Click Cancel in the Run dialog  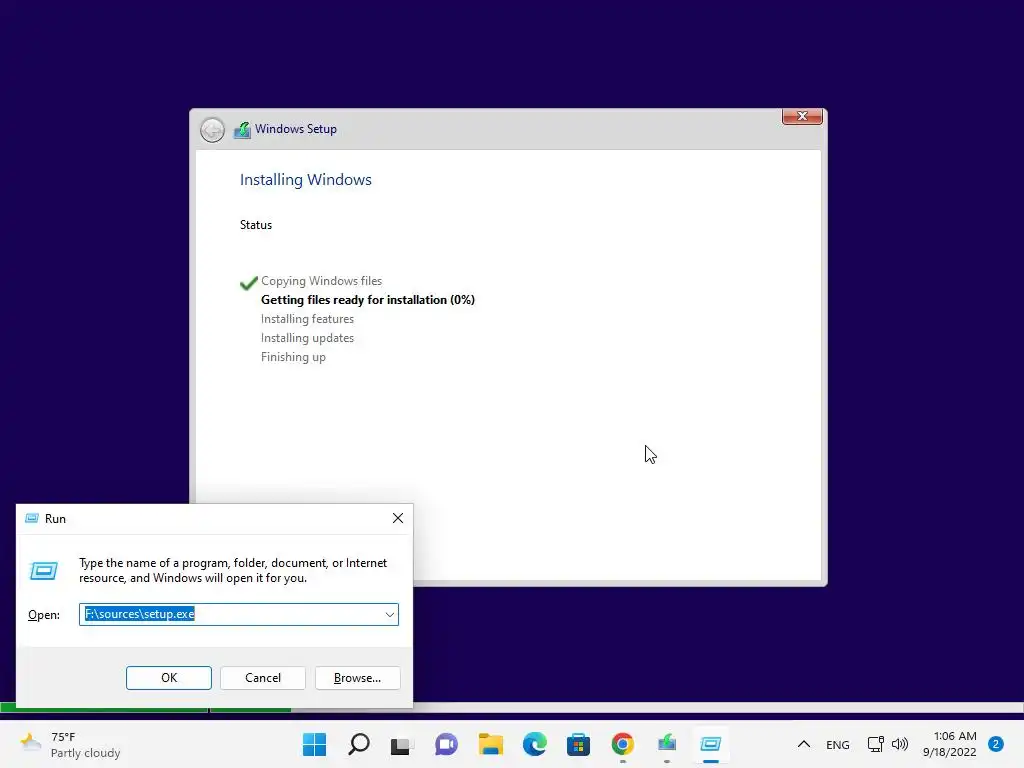pyautogui.click(x=263, y=678)
